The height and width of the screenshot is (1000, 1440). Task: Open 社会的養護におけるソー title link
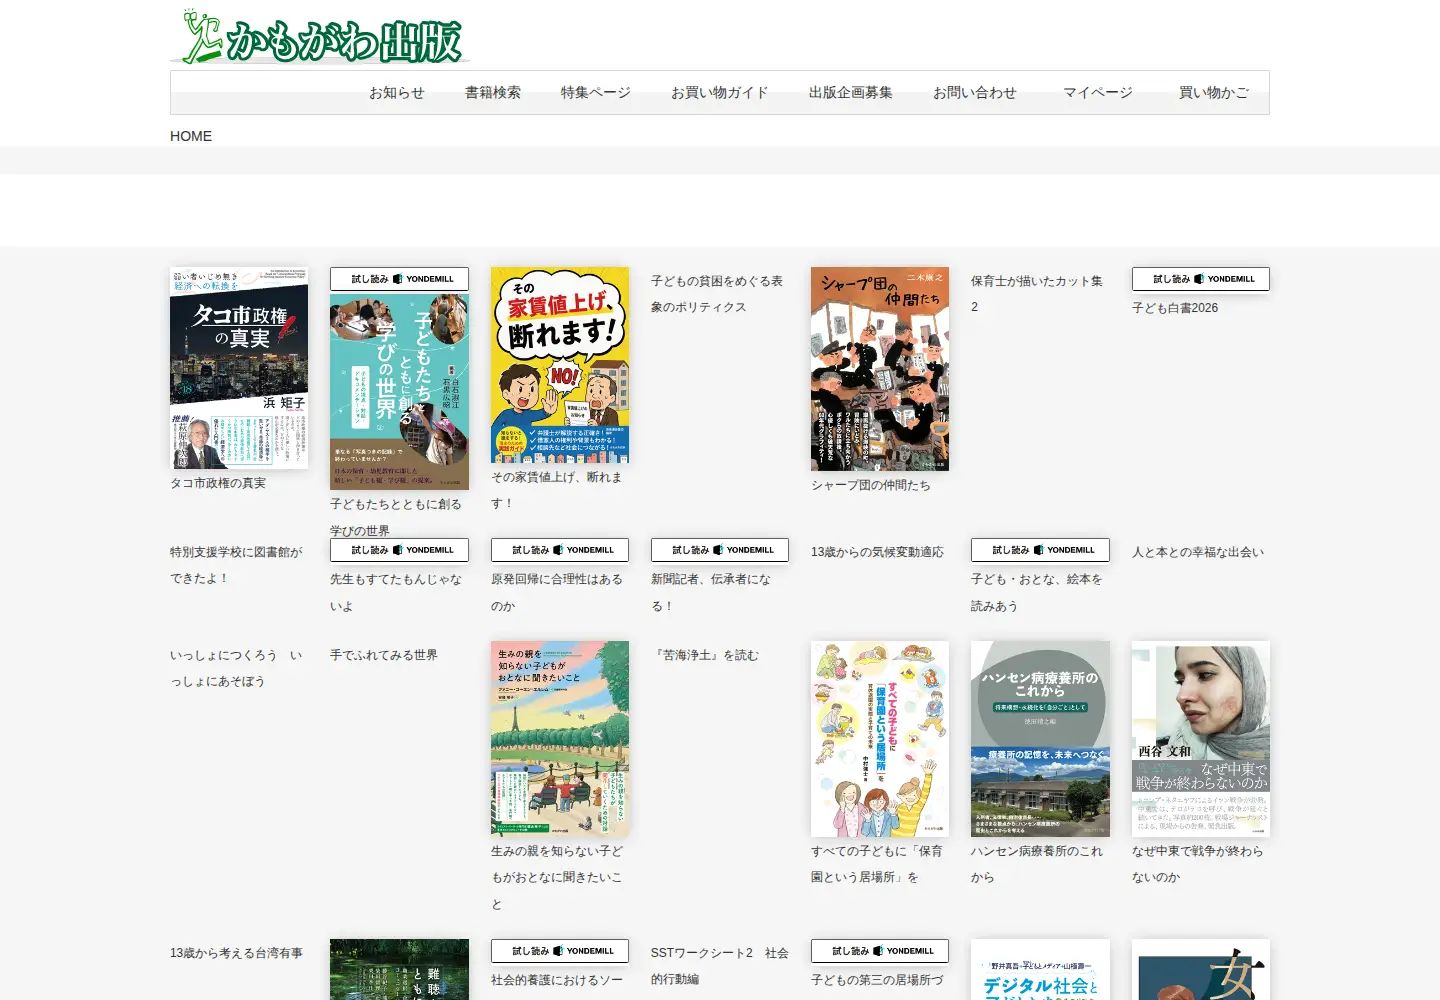coord(556,980)
